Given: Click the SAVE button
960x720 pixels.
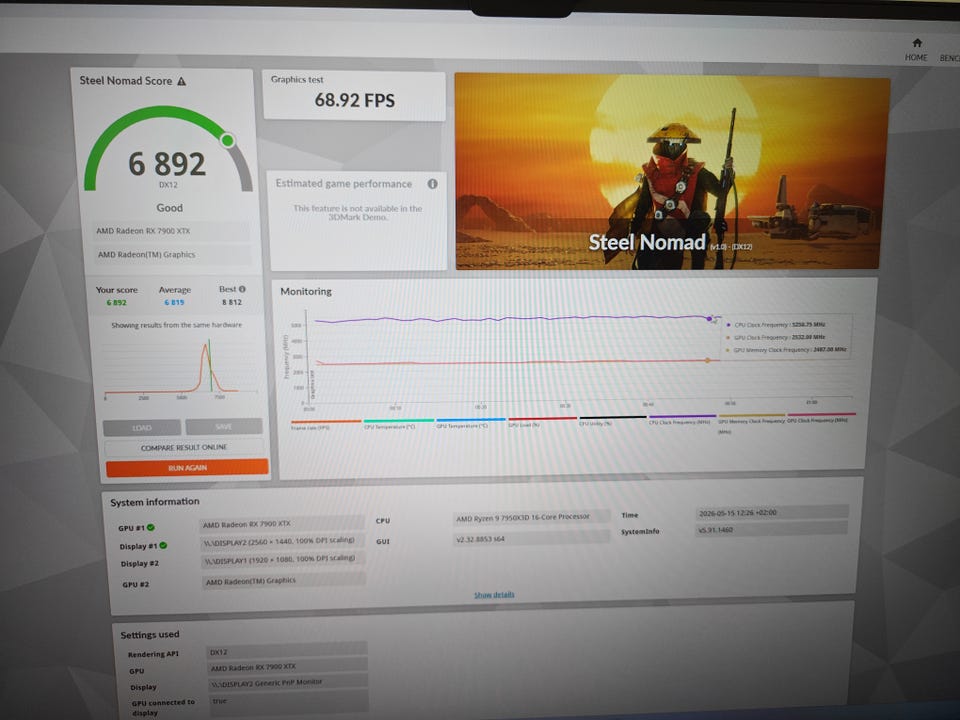Looking at the screenshot, I should (224, 426).
